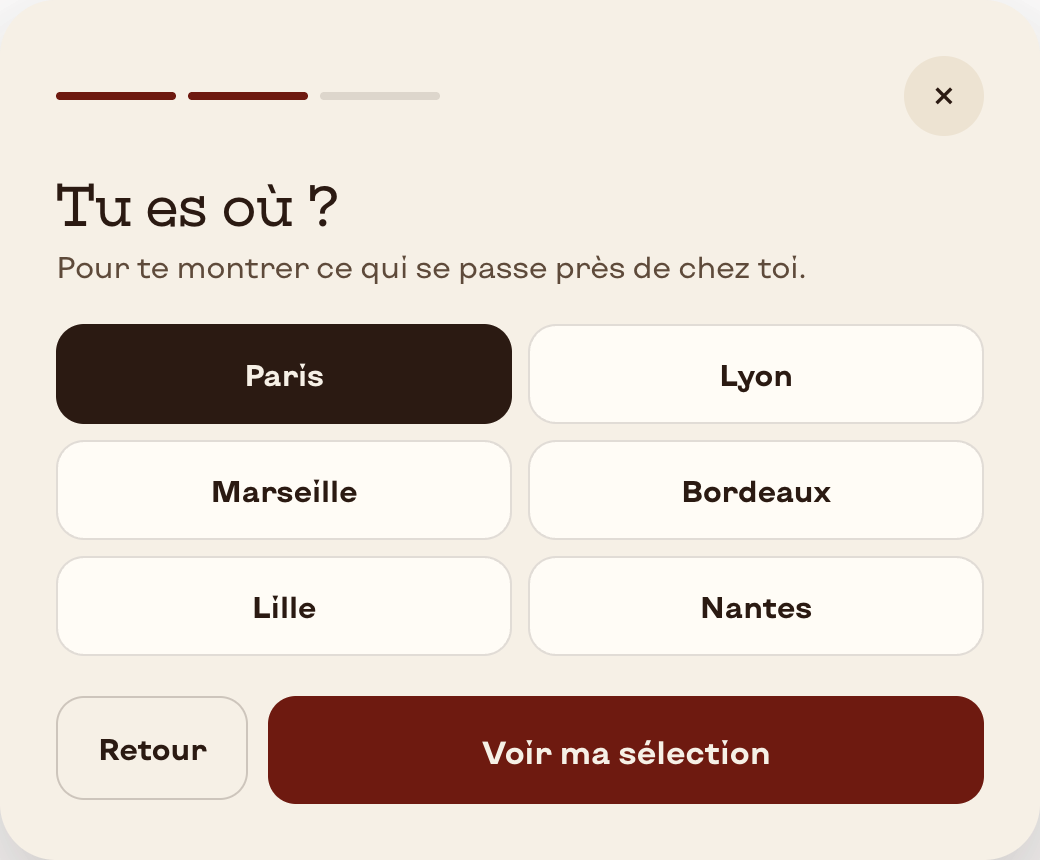
Task: Choose Lille as your location
Action: [284, 606]
